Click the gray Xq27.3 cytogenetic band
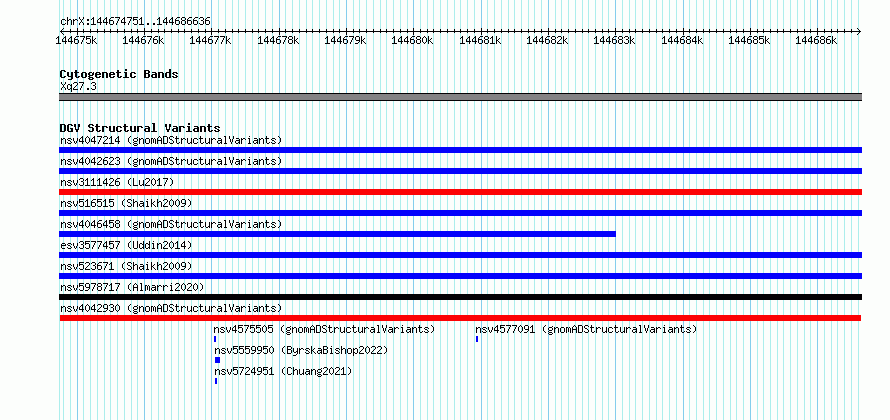This screenshot has height=420, width=890. [x=460, y=97]
